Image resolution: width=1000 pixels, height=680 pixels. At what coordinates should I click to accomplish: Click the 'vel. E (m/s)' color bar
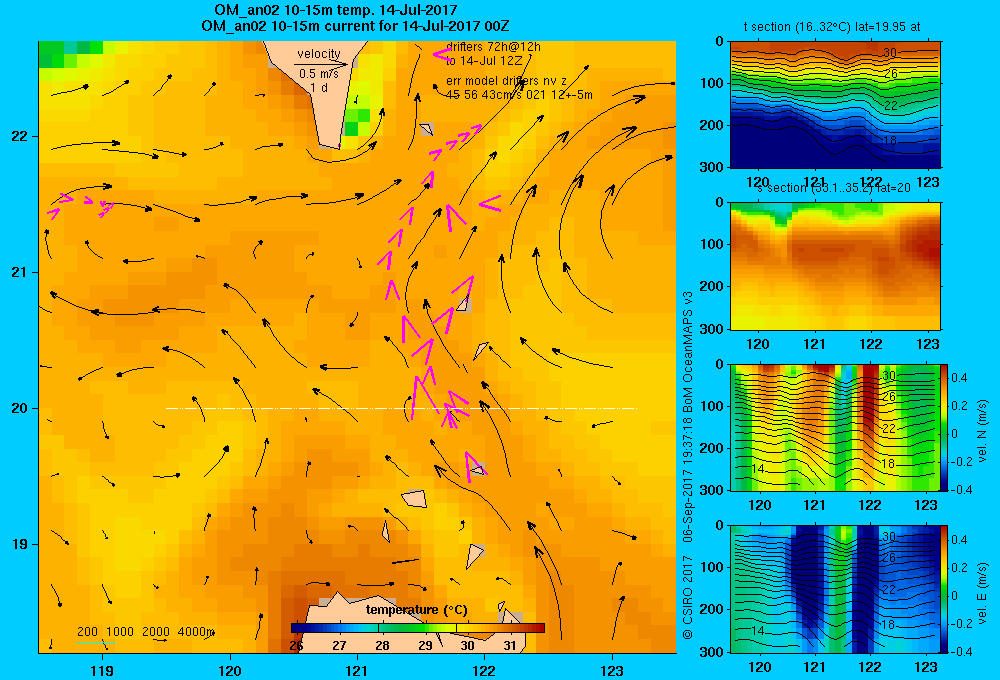945,589
